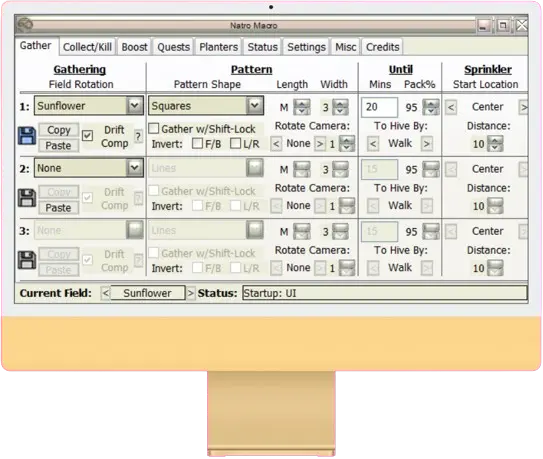
Task: Click the Natro Macro title bar app icon
Action: 25,25
